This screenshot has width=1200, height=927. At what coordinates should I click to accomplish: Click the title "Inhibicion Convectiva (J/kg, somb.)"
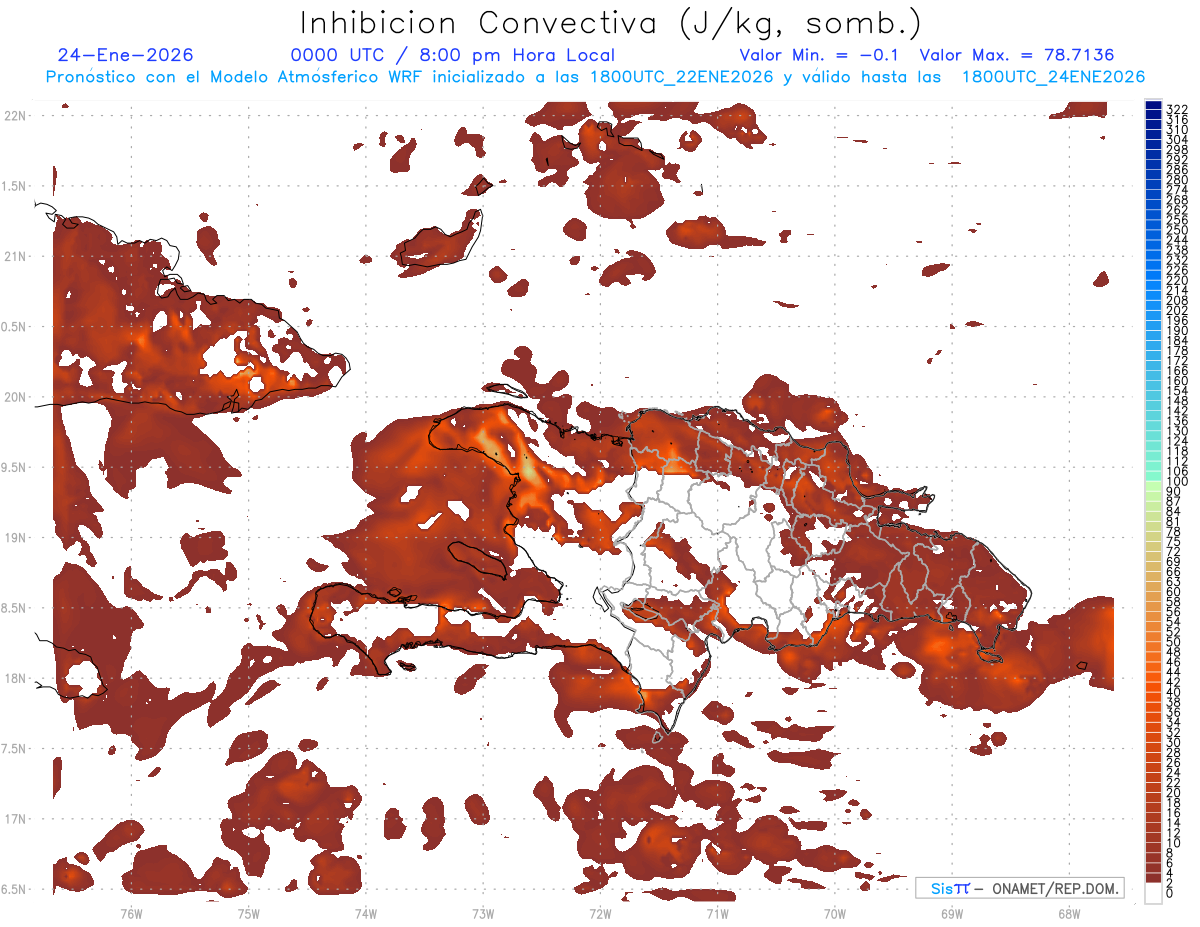611,23
